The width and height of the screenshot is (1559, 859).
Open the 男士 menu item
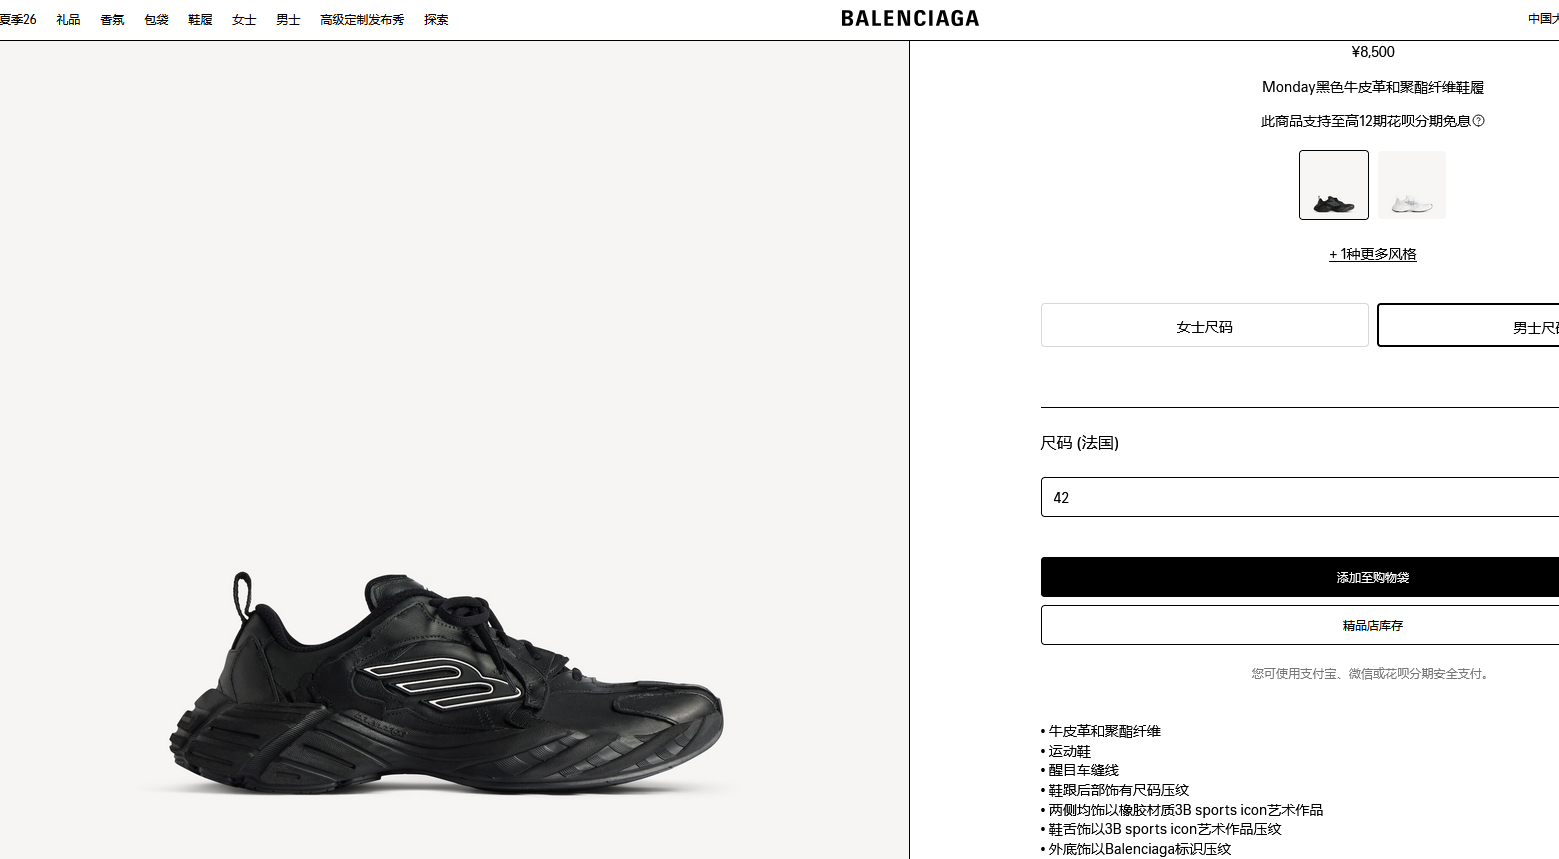288,20
